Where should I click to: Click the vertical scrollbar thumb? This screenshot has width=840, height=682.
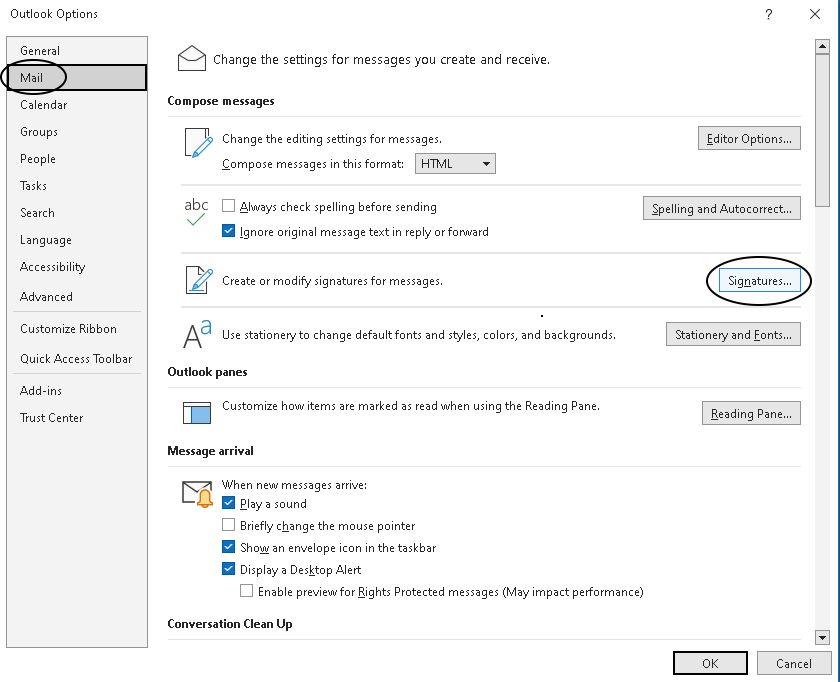point(822,130)
